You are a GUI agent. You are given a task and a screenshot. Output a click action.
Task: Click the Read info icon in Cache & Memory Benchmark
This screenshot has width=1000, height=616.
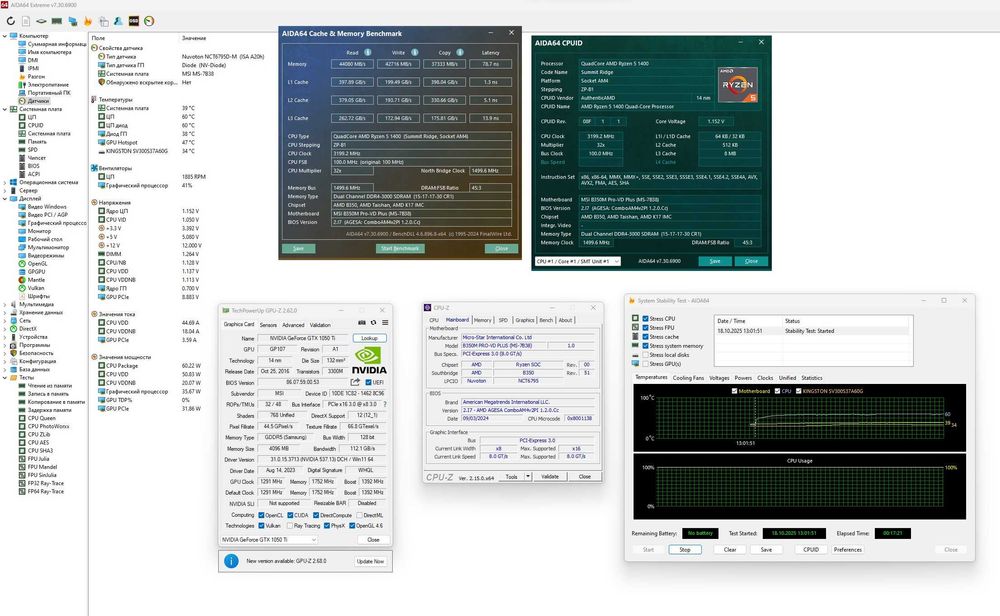point(367,52)
